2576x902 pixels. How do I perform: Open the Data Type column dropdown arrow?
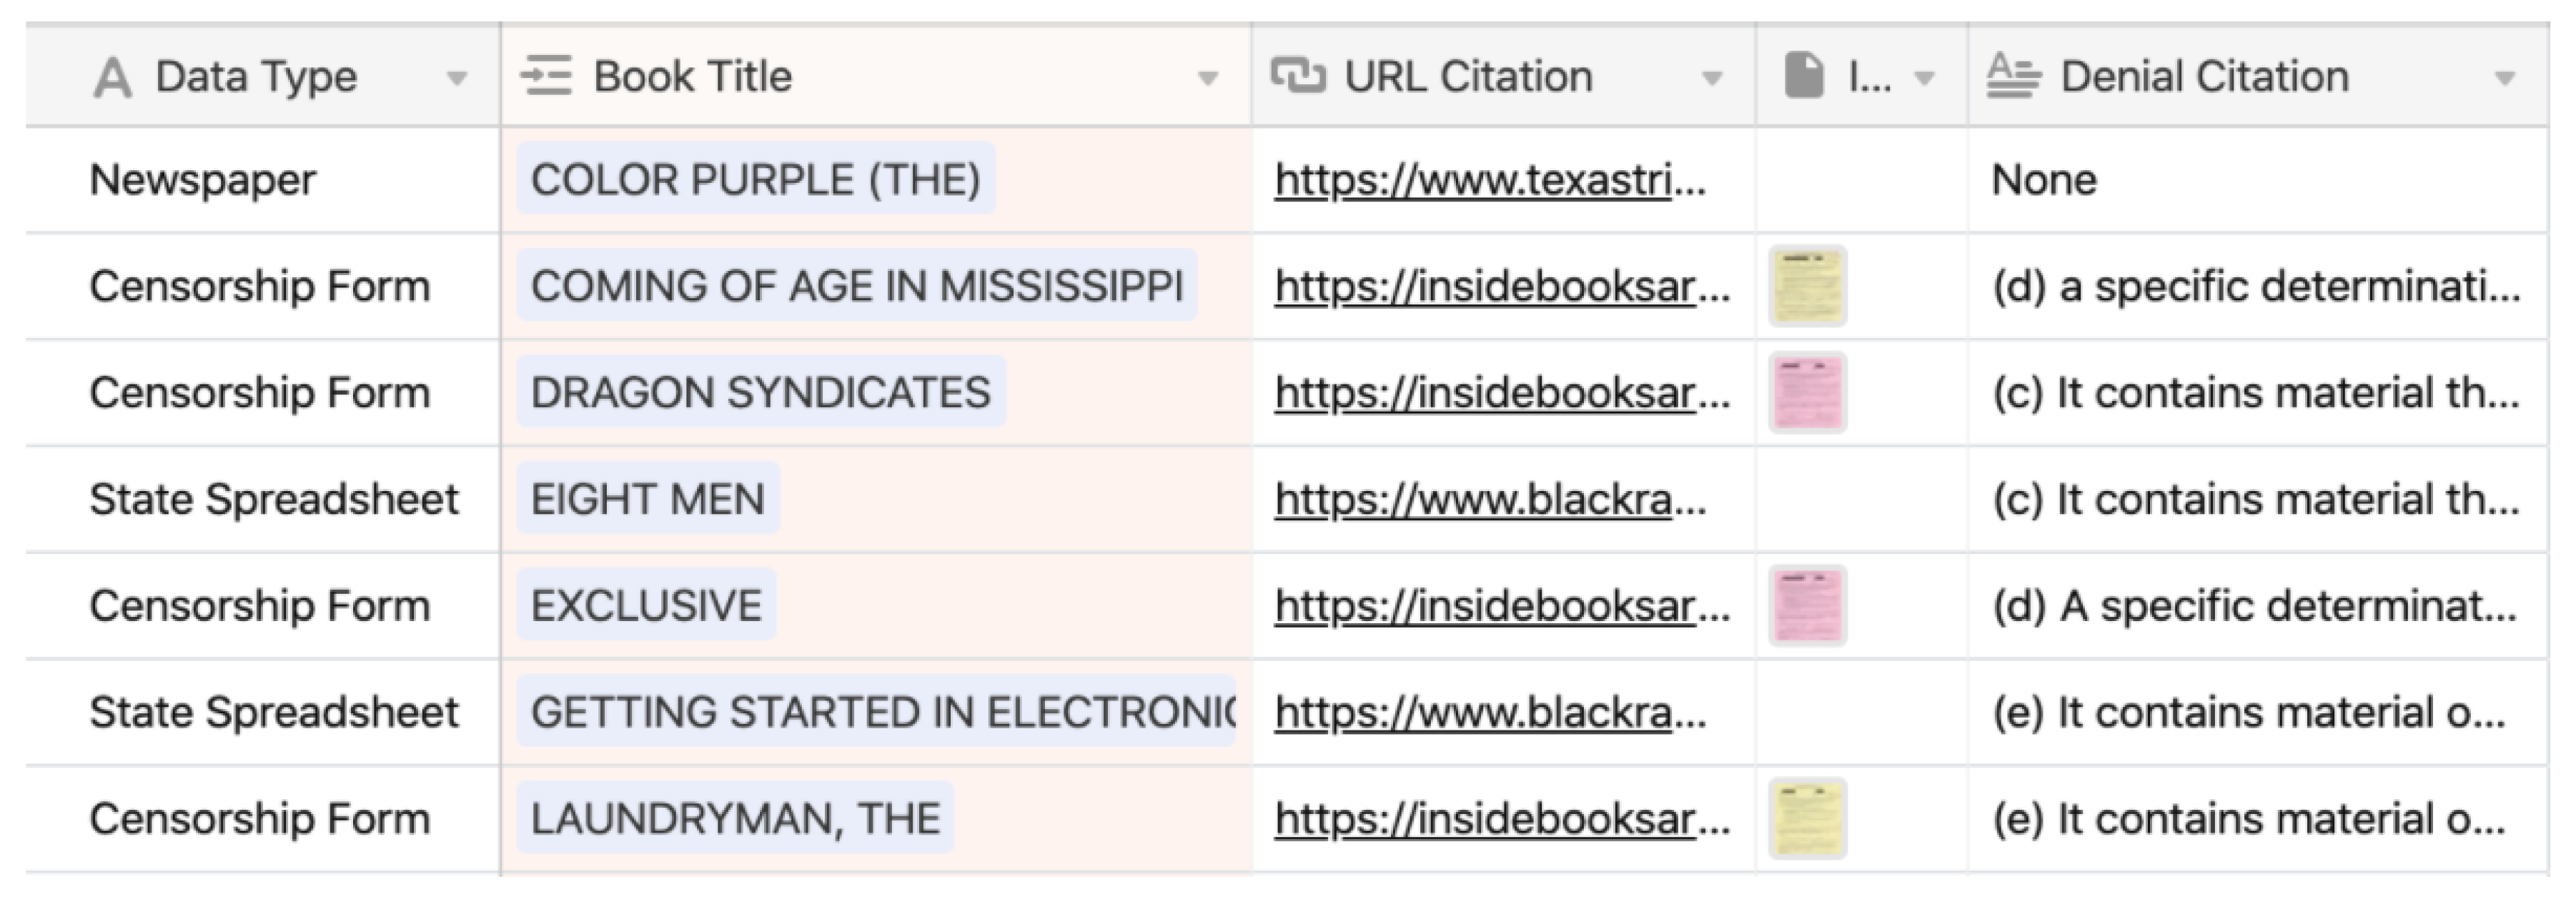pos(457,79)
